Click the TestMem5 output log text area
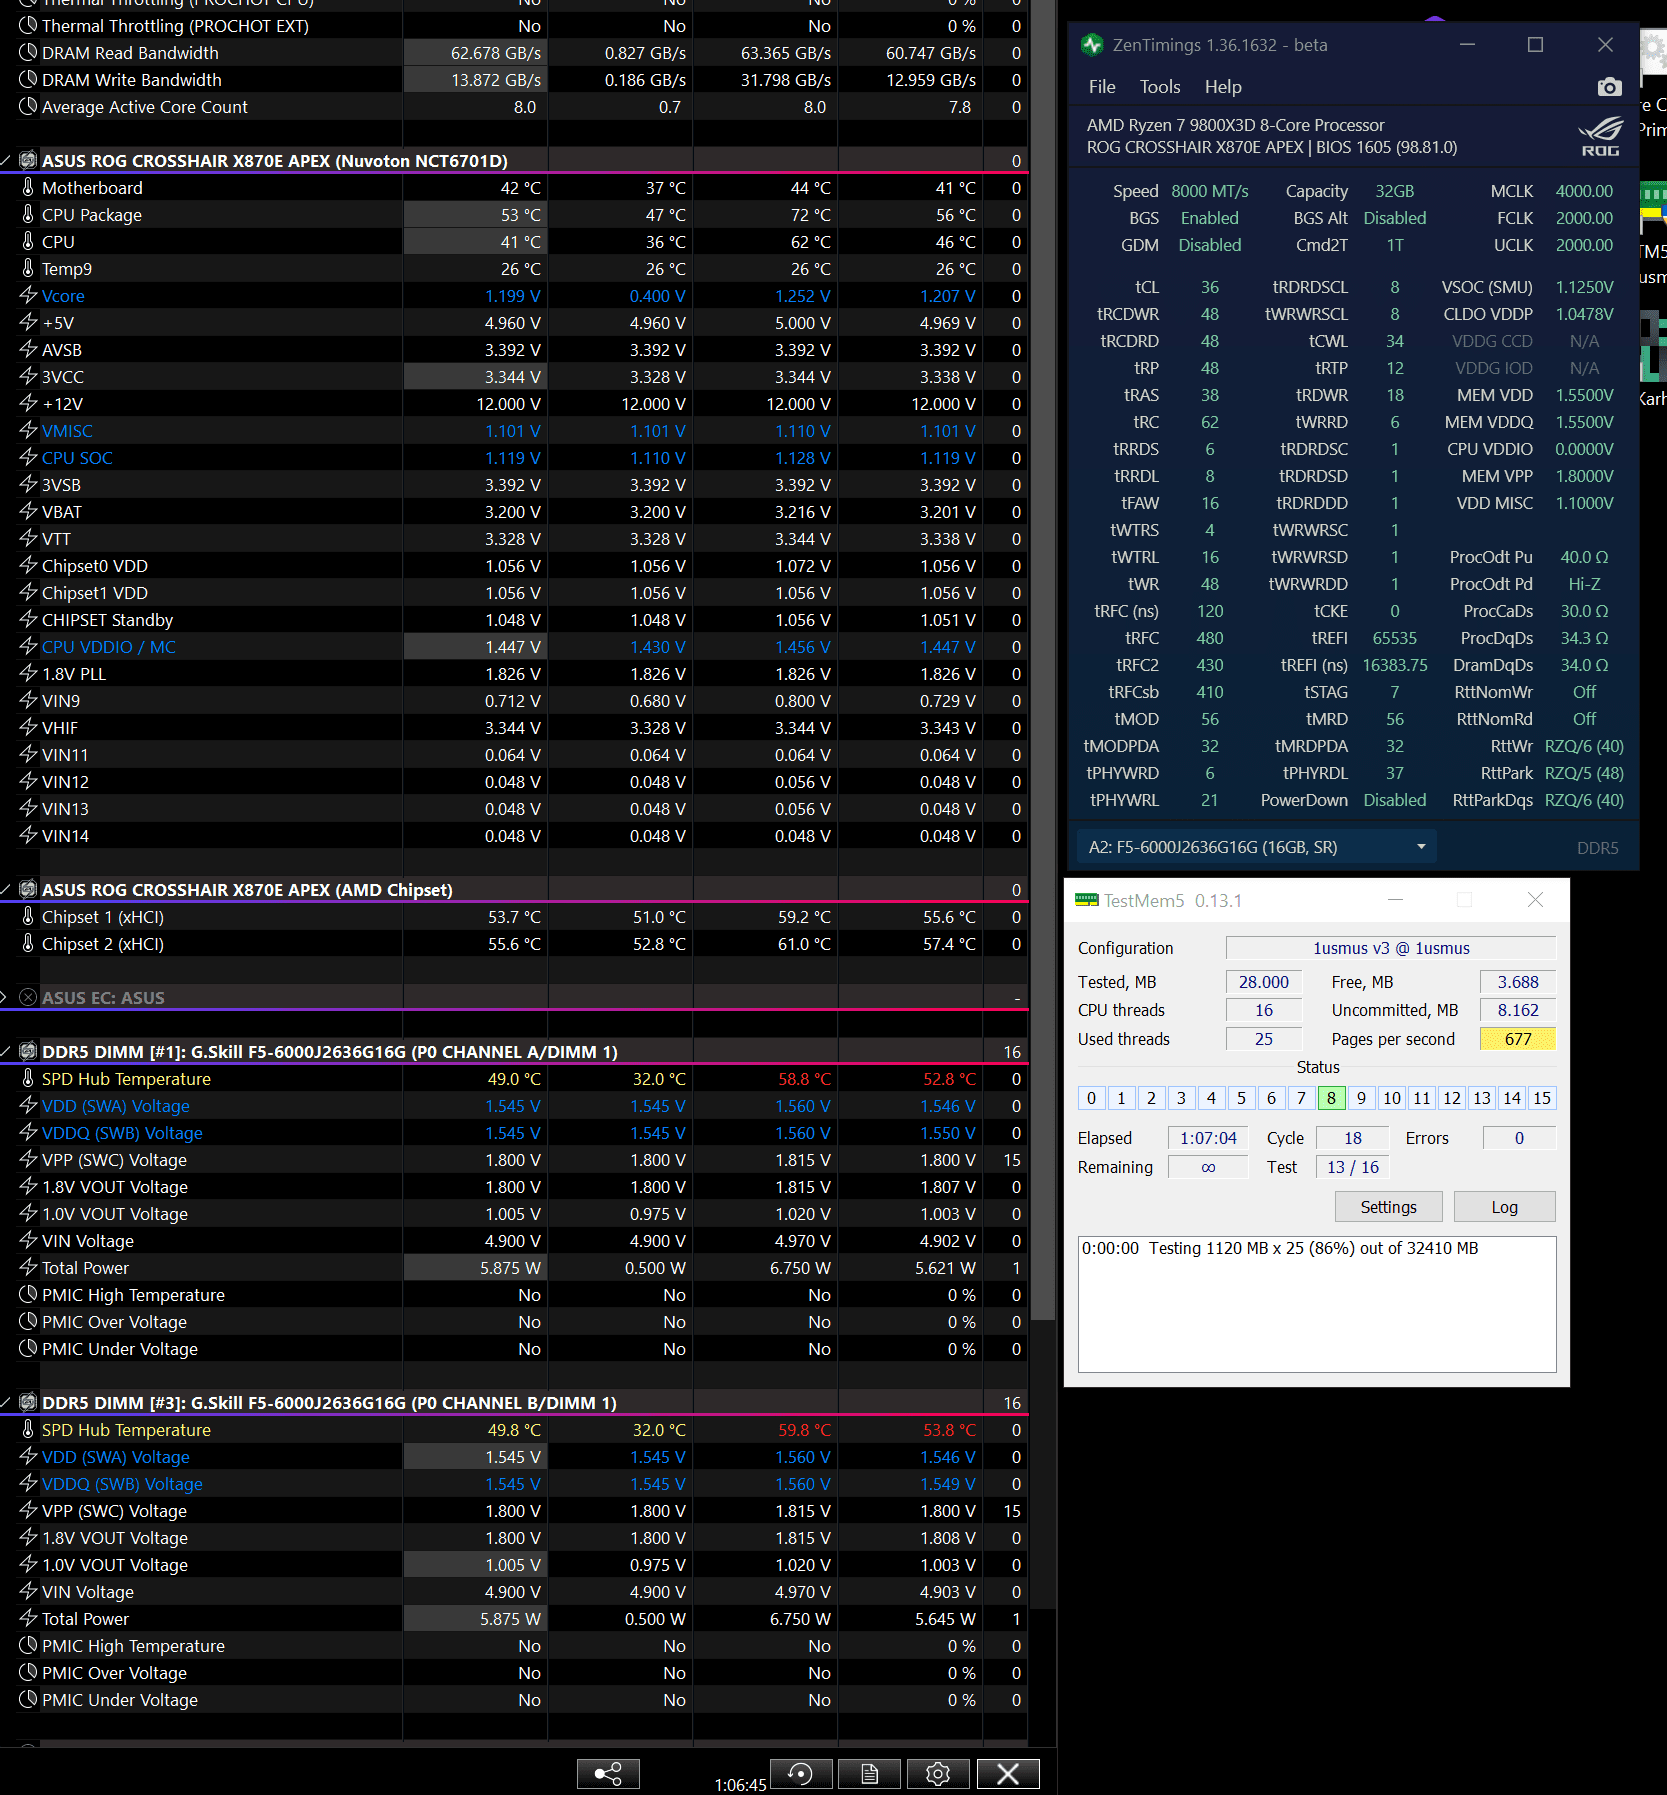Screen dimensions: 1667x1795 pyautogui.click(x=1317, y=1304)
